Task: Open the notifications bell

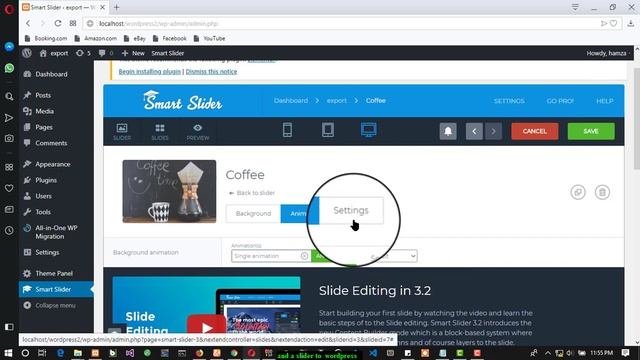Action: [448, 131]
